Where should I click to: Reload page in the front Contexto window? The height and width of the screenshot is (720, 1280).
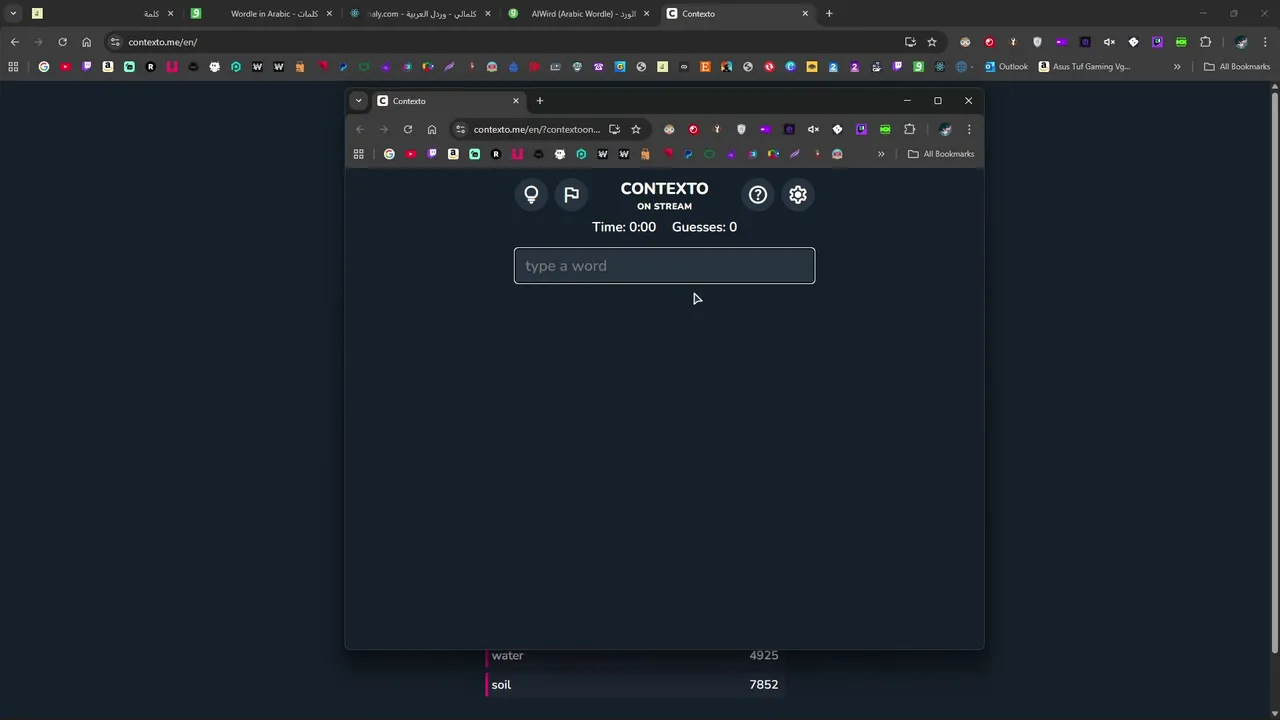[408, 129]
